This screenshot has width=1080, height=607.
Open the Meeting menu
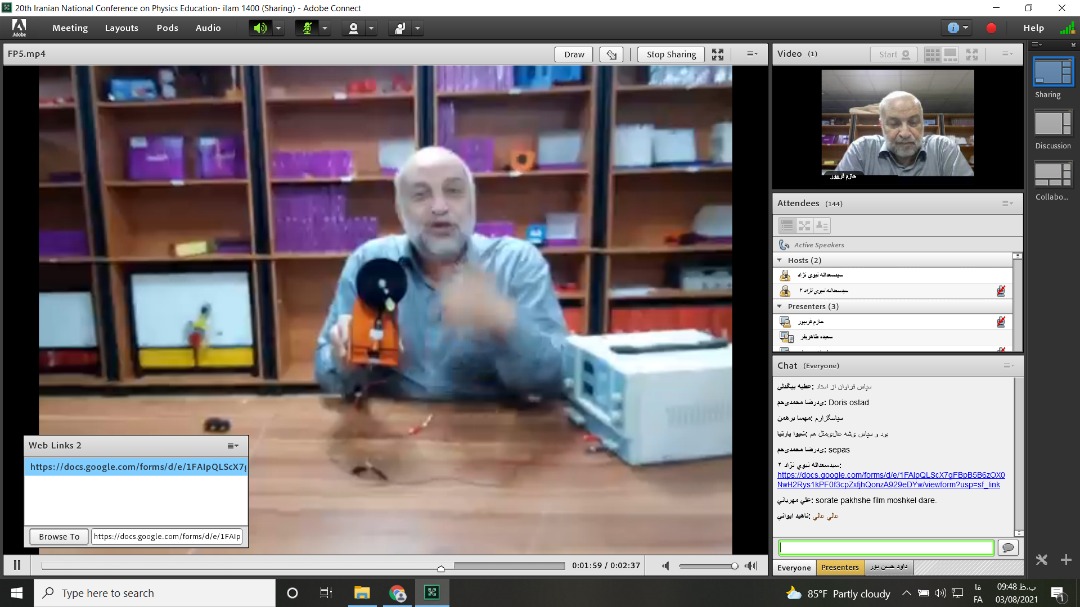tap(70, 28)
